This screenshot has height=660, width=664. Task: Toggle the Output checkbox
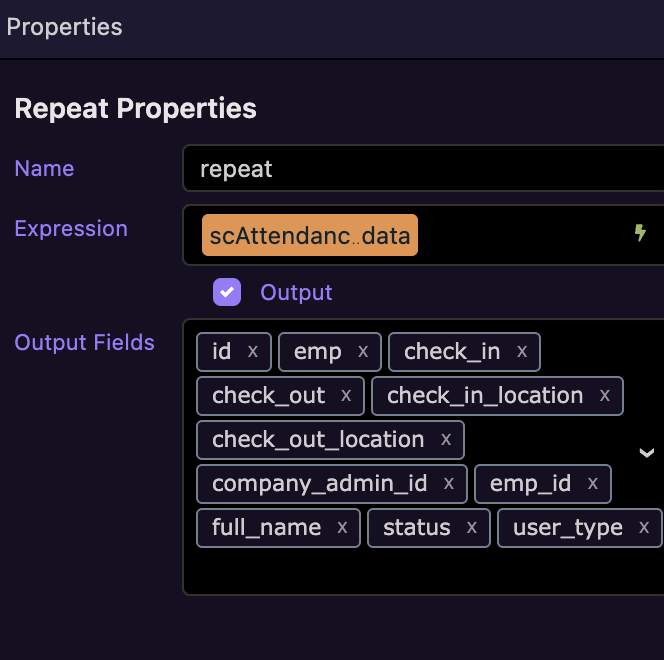click(x=227, y=292)
